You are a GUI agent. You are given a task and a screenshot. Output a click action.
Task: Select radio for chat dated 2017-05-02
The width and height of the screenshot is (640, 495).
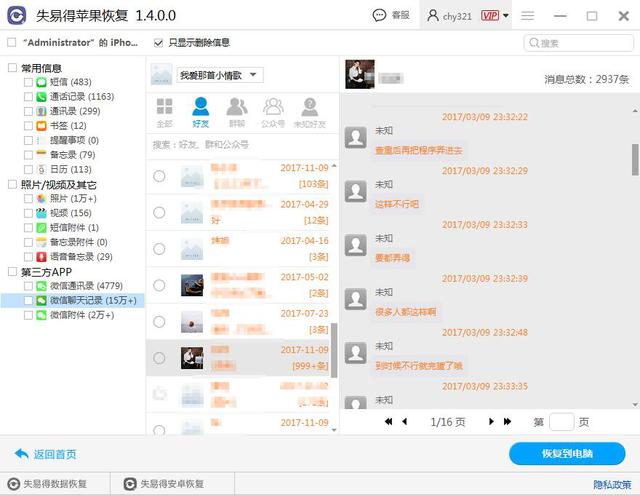(x=159, y=285)
